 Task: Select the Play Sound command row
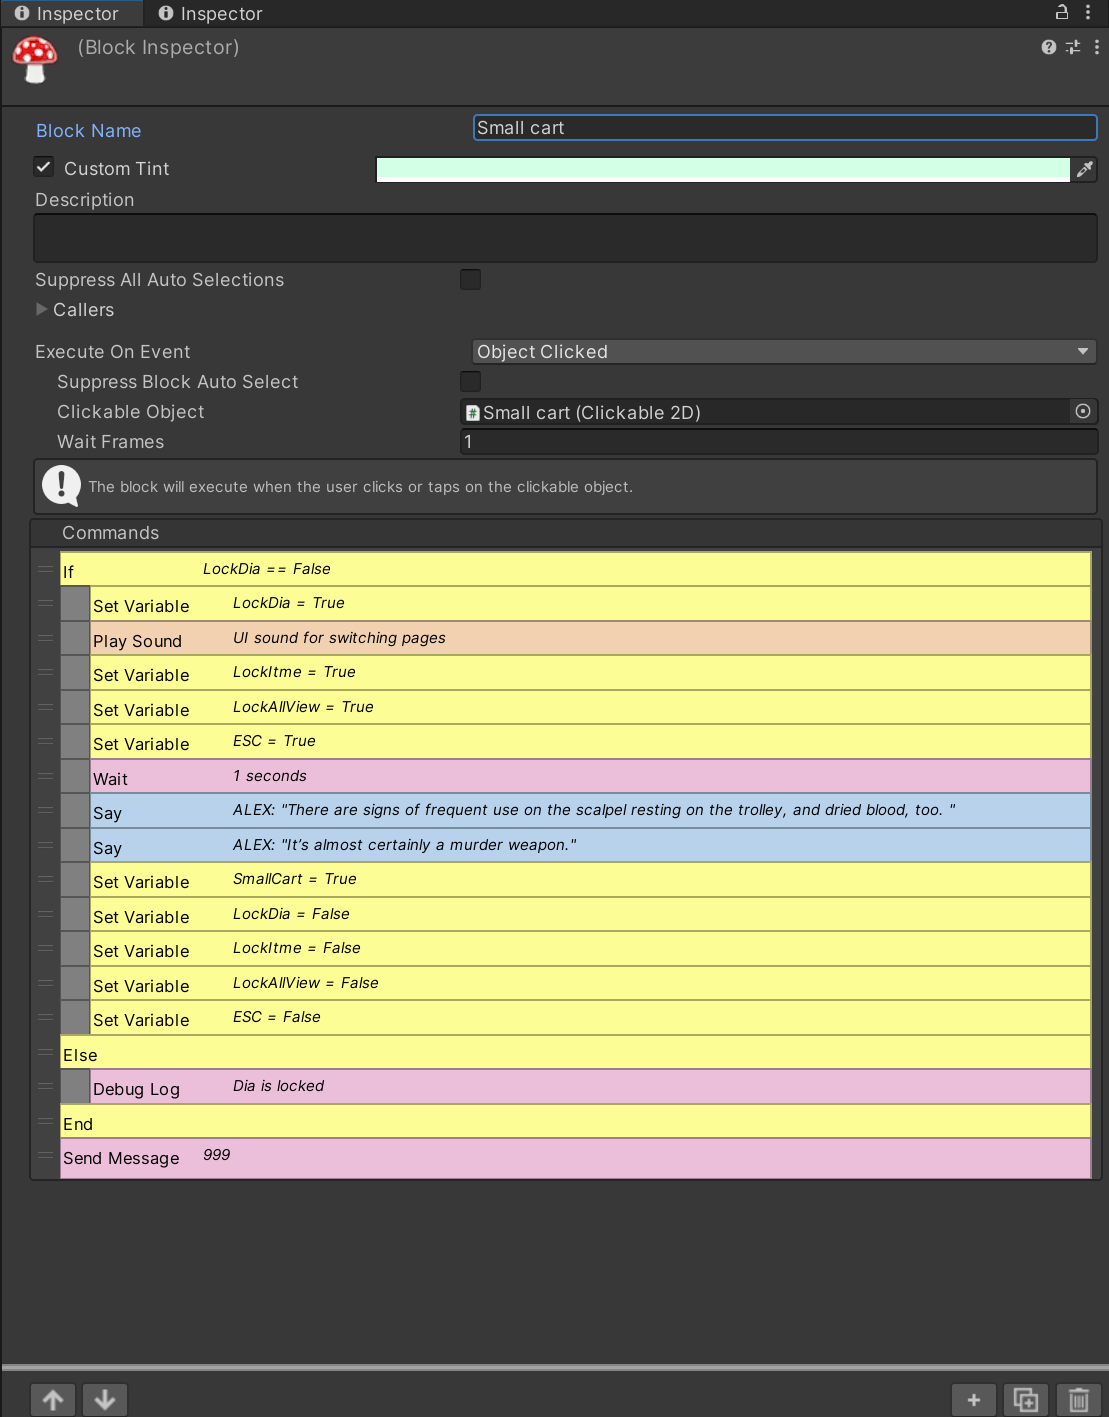(x=590, y=638)
